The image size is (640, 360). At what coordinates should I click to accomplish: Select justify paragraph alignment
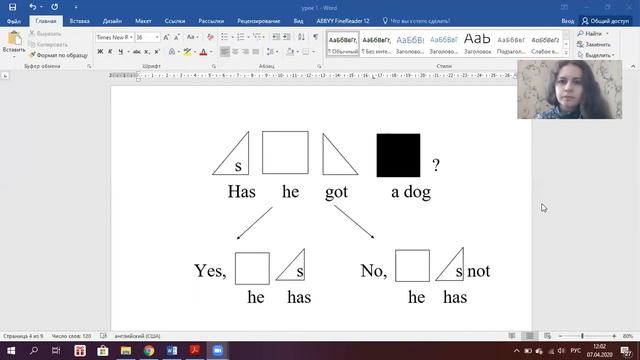256,52
